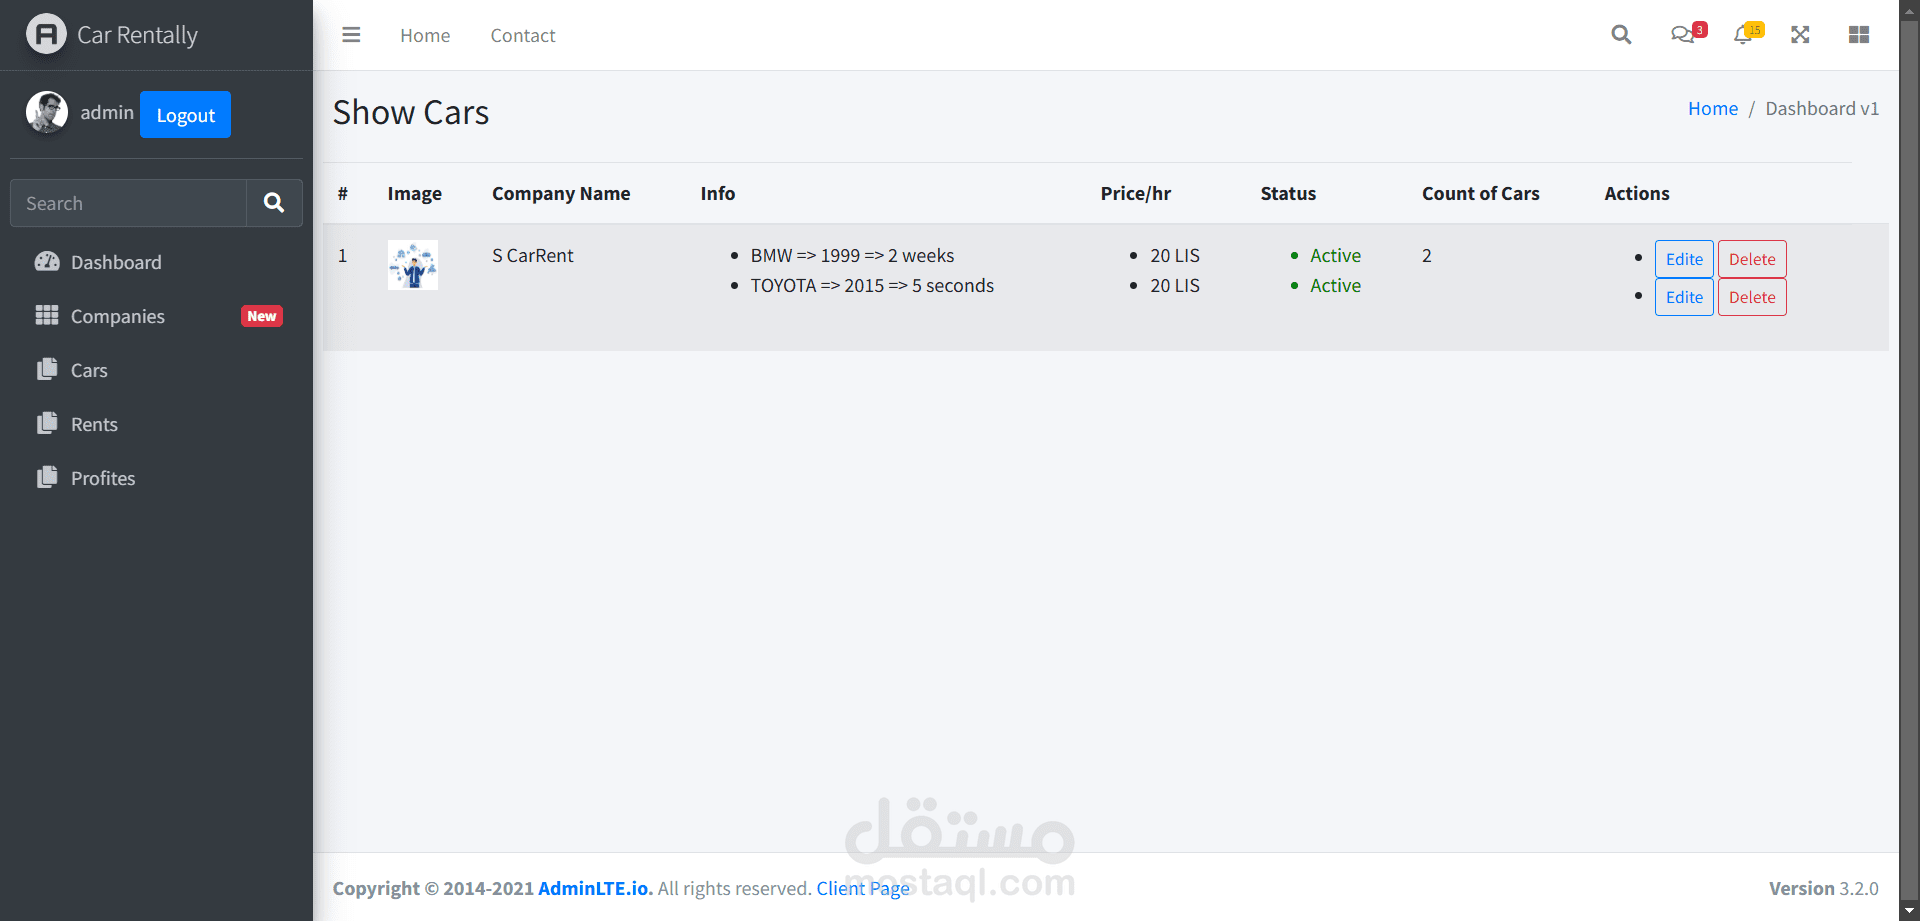
Task: Click the Car Rentally brand text
Action: click(x=138, y=35)
